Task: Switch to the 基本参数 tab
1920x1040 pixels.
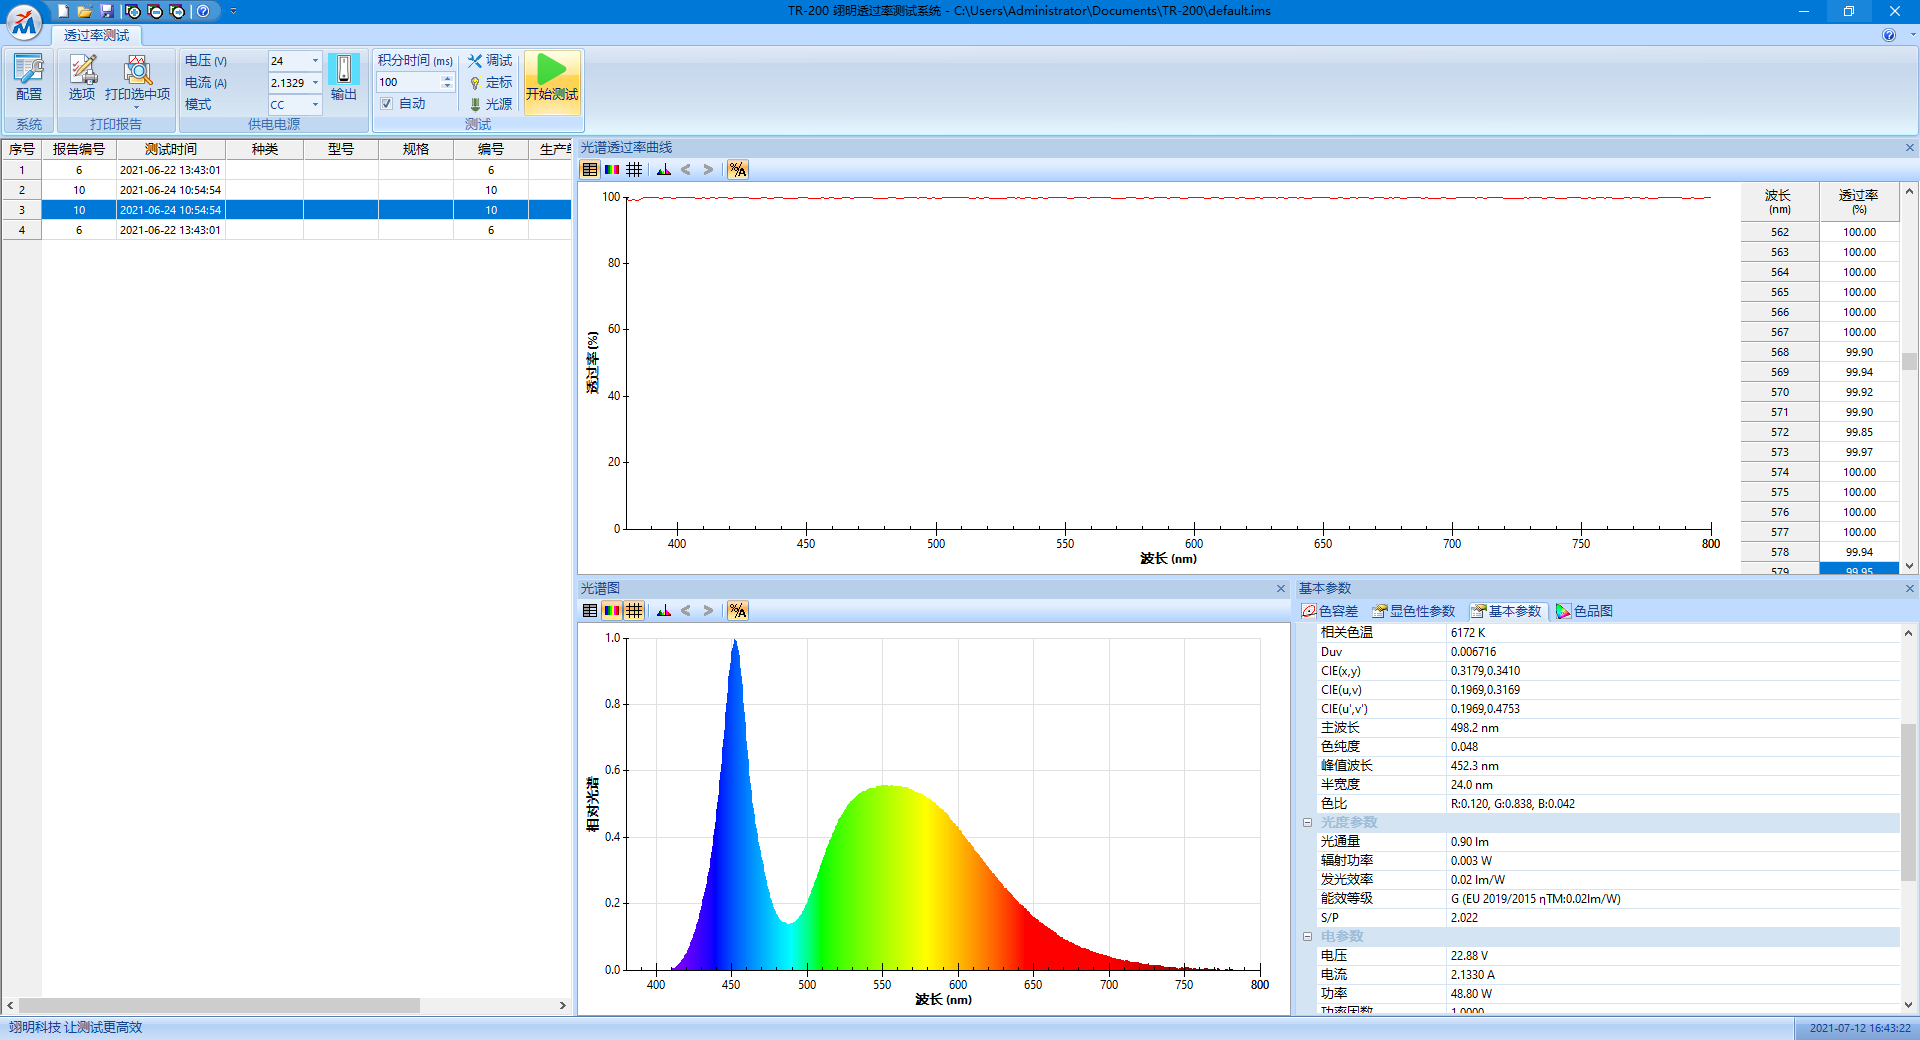Action: [x=1506, y=611]
